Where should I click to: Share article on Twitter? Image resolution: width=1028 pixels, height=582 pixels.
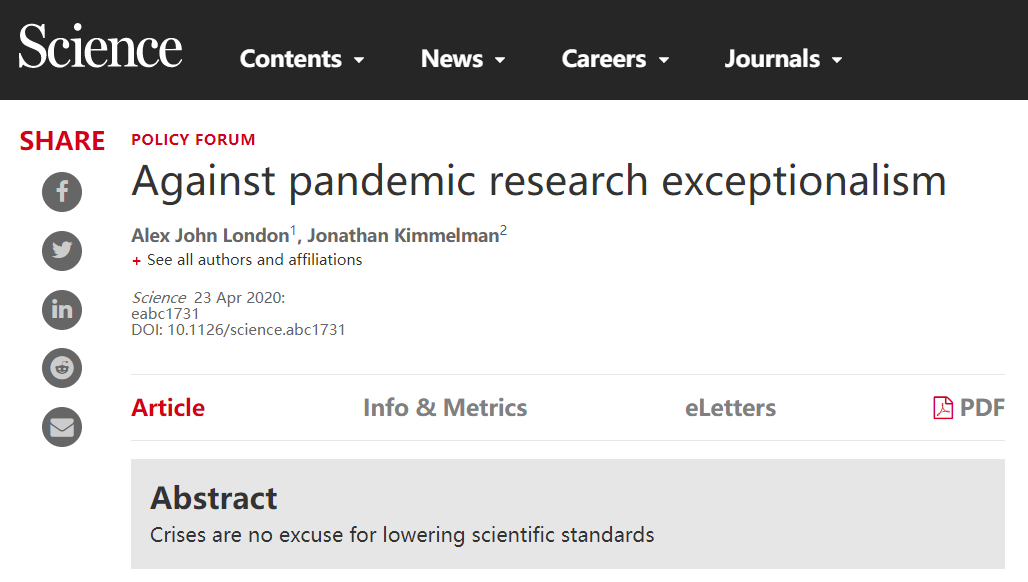click(62, 250)
